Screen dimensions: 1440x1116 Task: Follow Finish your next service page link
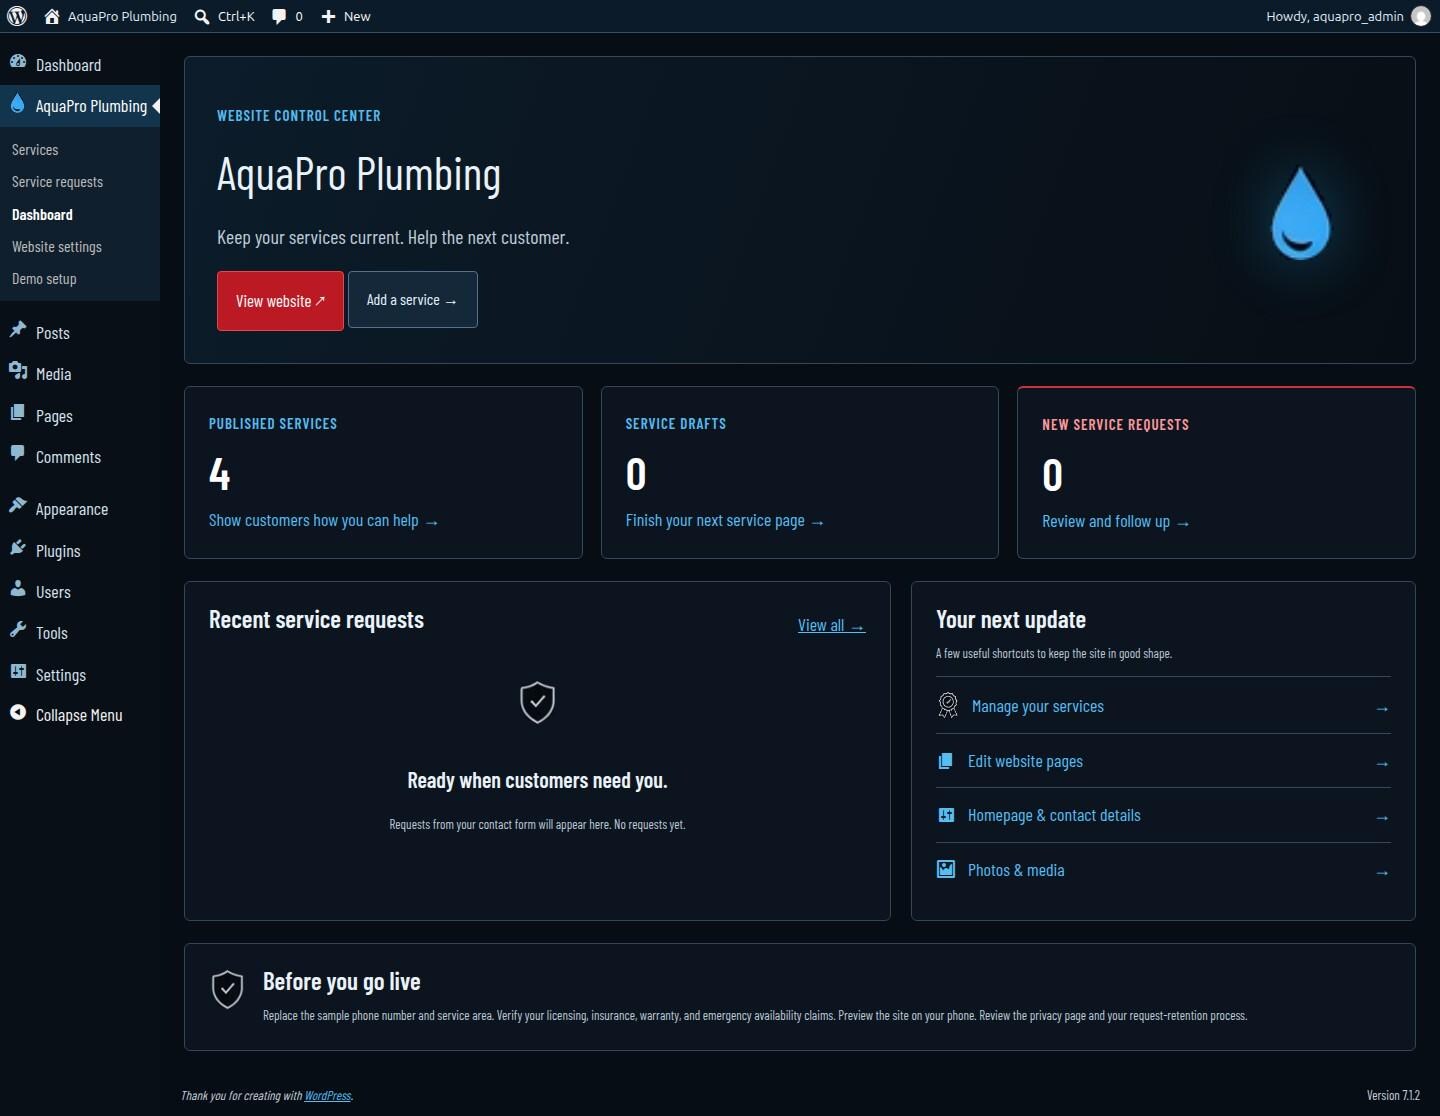[725, 521]
